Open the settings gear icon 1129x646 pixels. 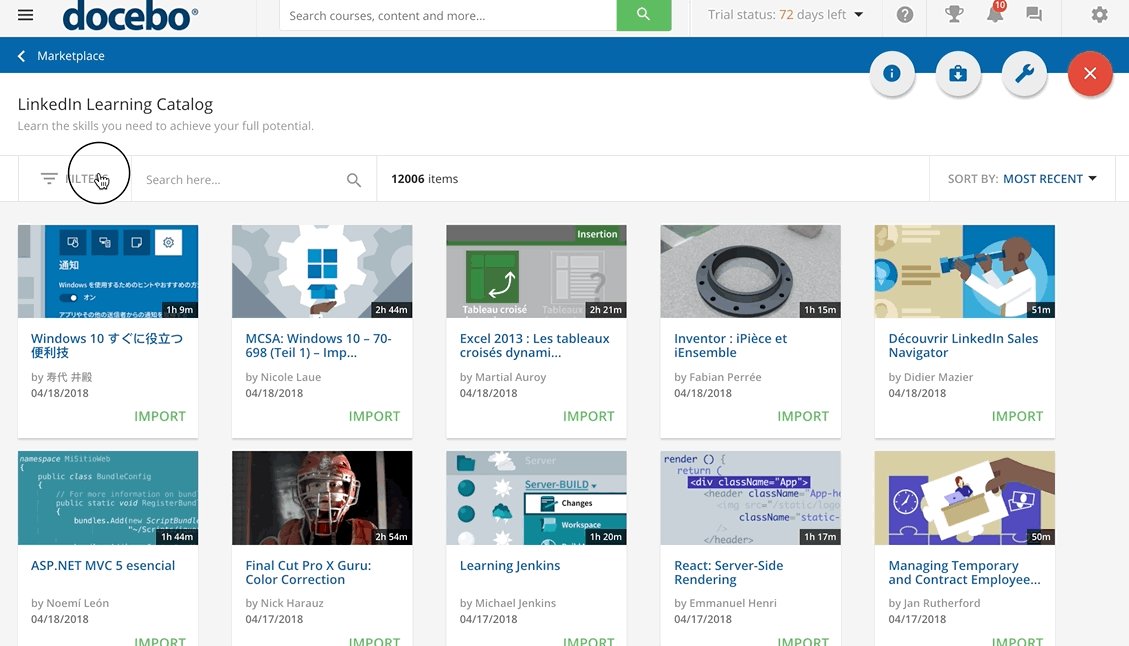click(x=1099, y=14)
